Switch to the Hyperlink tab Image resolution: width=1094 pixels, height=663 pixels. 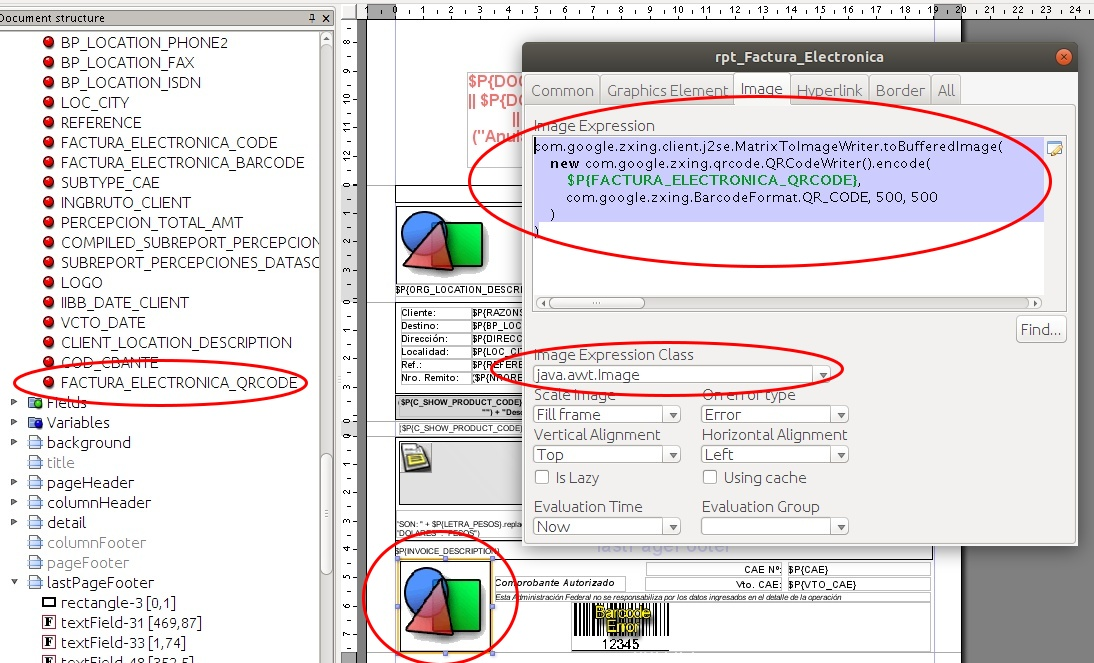tap(829, 90)
